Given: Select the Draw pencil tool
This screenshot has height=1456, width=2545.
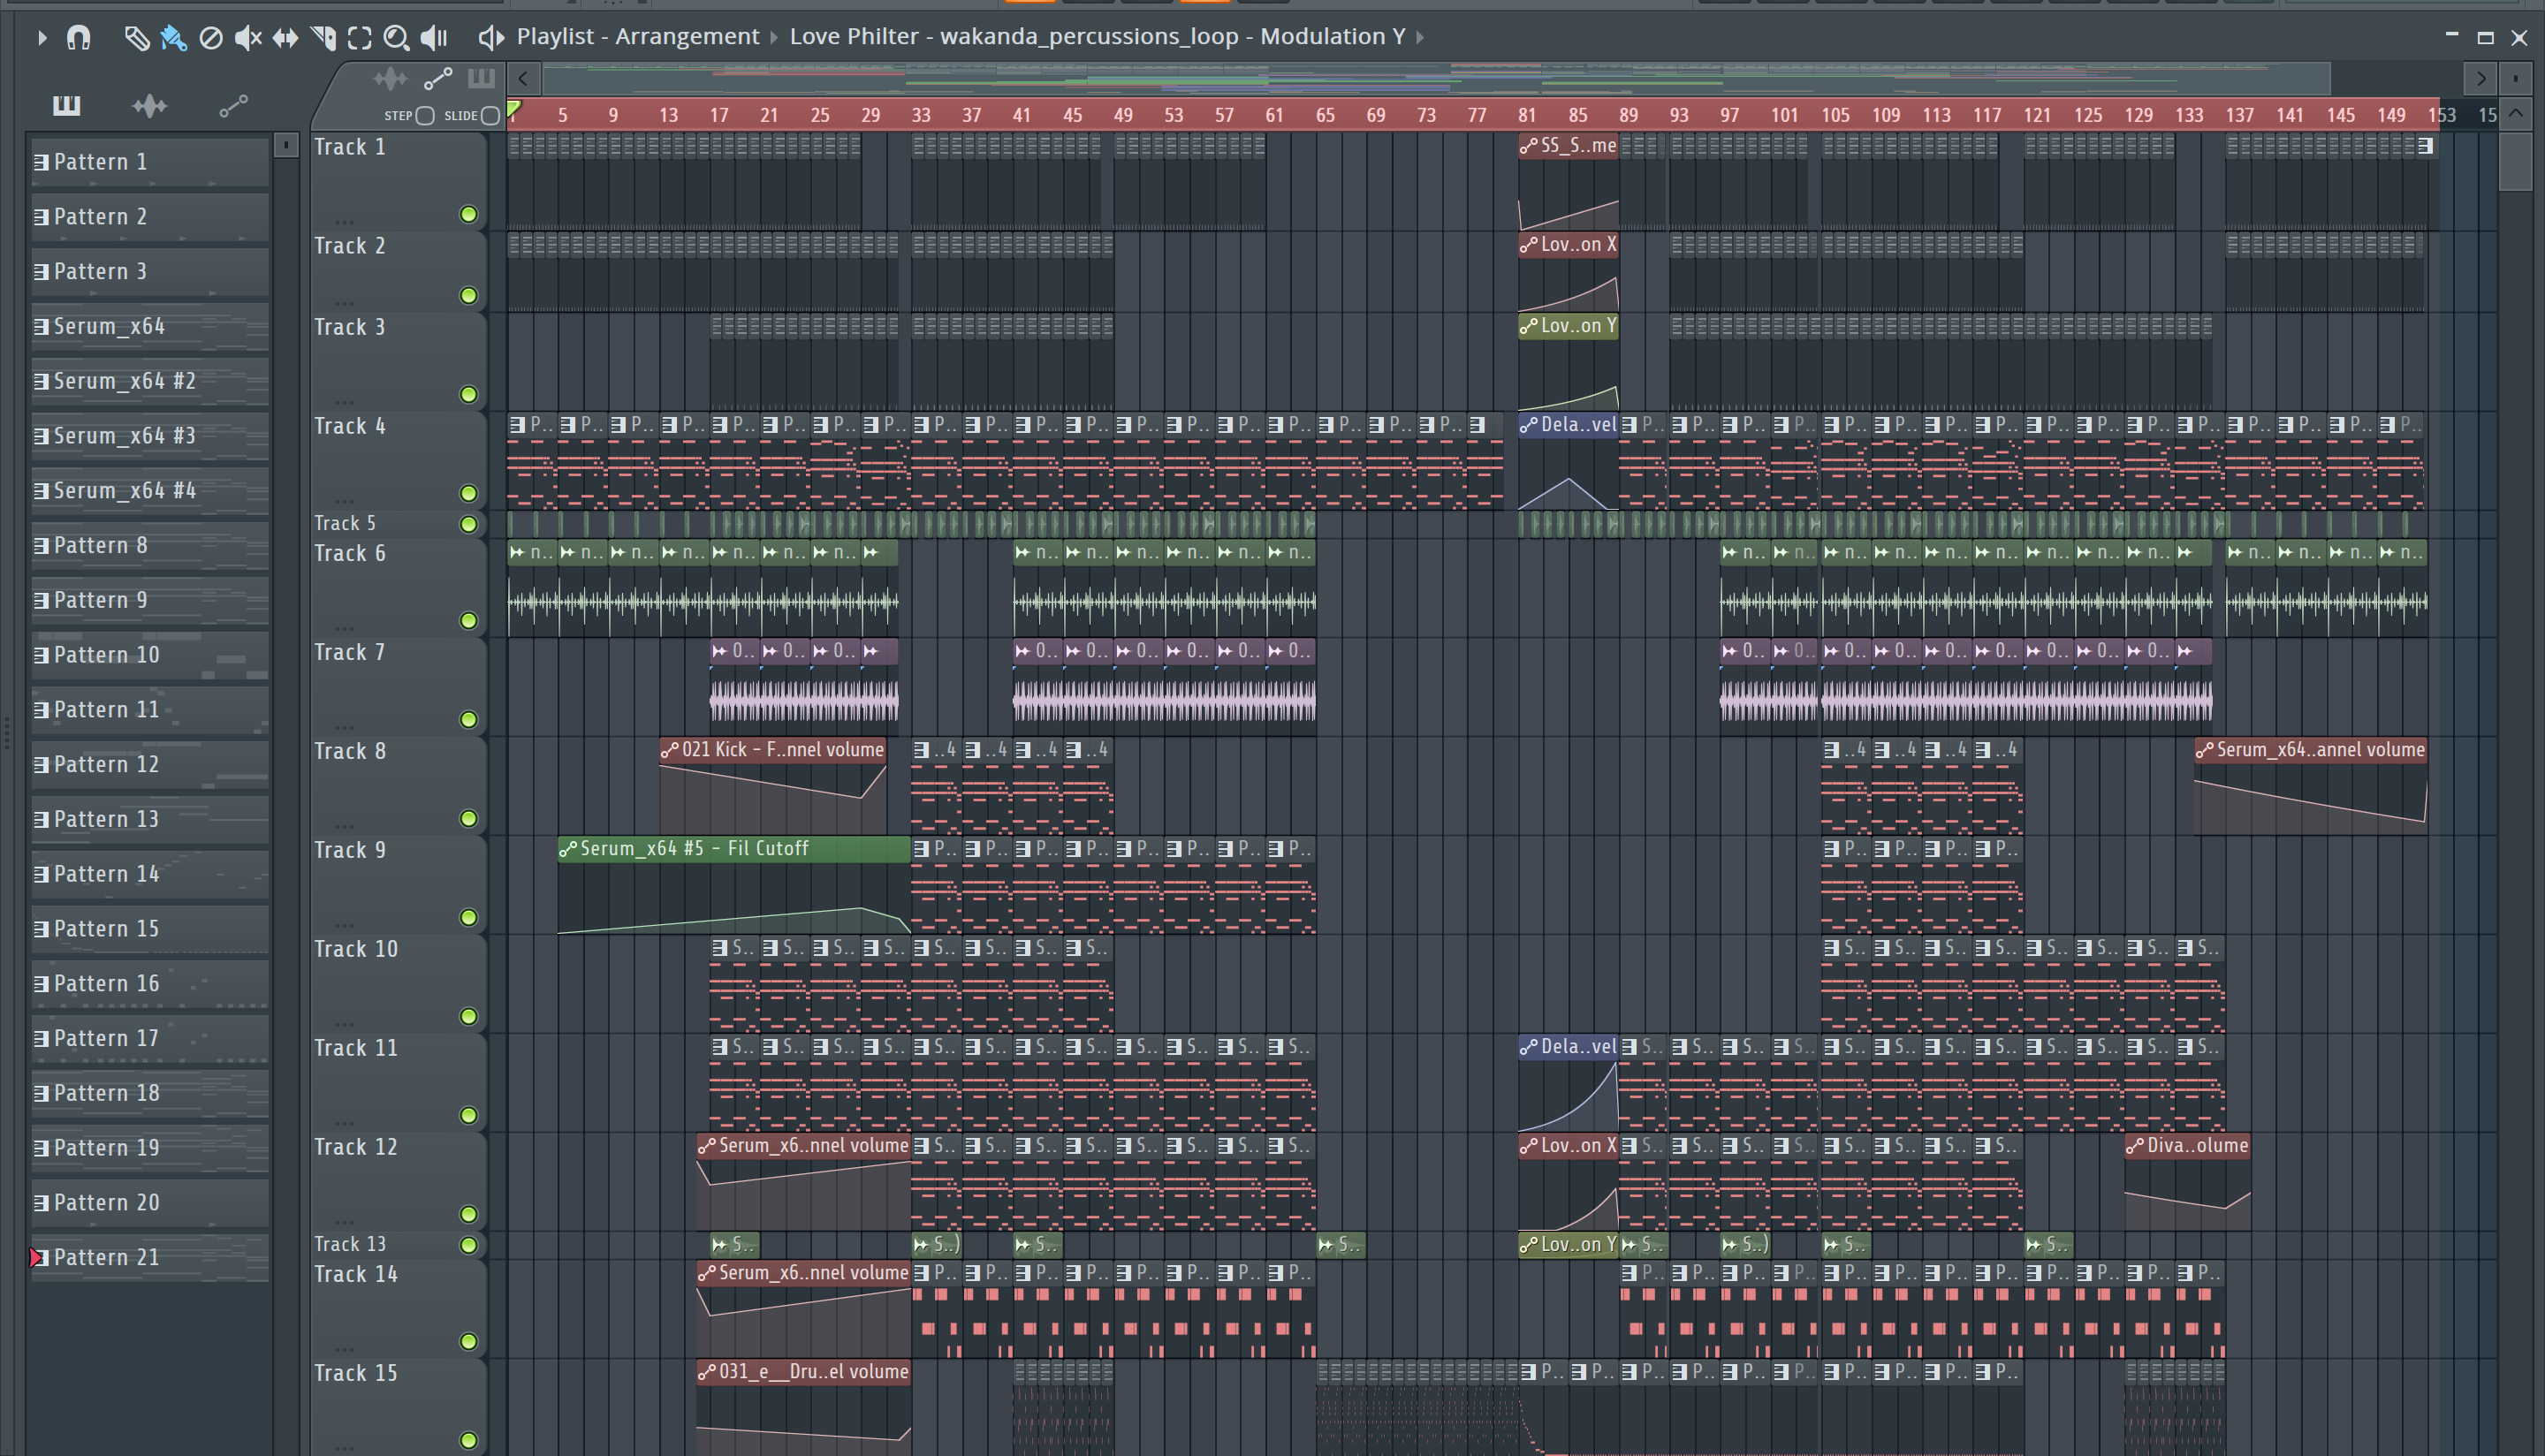Looking at the screenshot, I should (x=136, y=38).
